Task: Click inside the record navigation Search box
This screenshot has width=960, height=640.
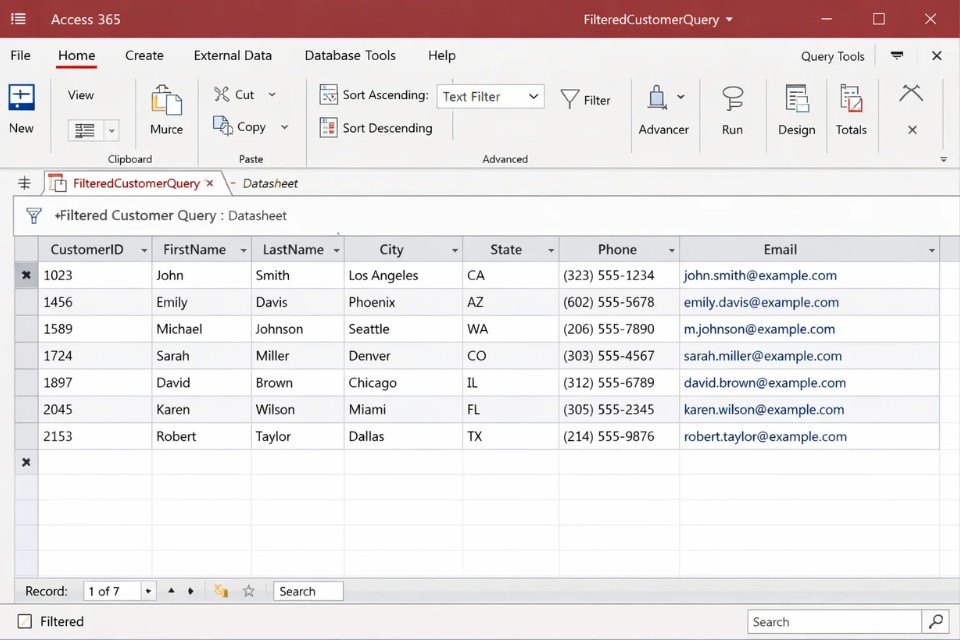Action: pos(308,591)
